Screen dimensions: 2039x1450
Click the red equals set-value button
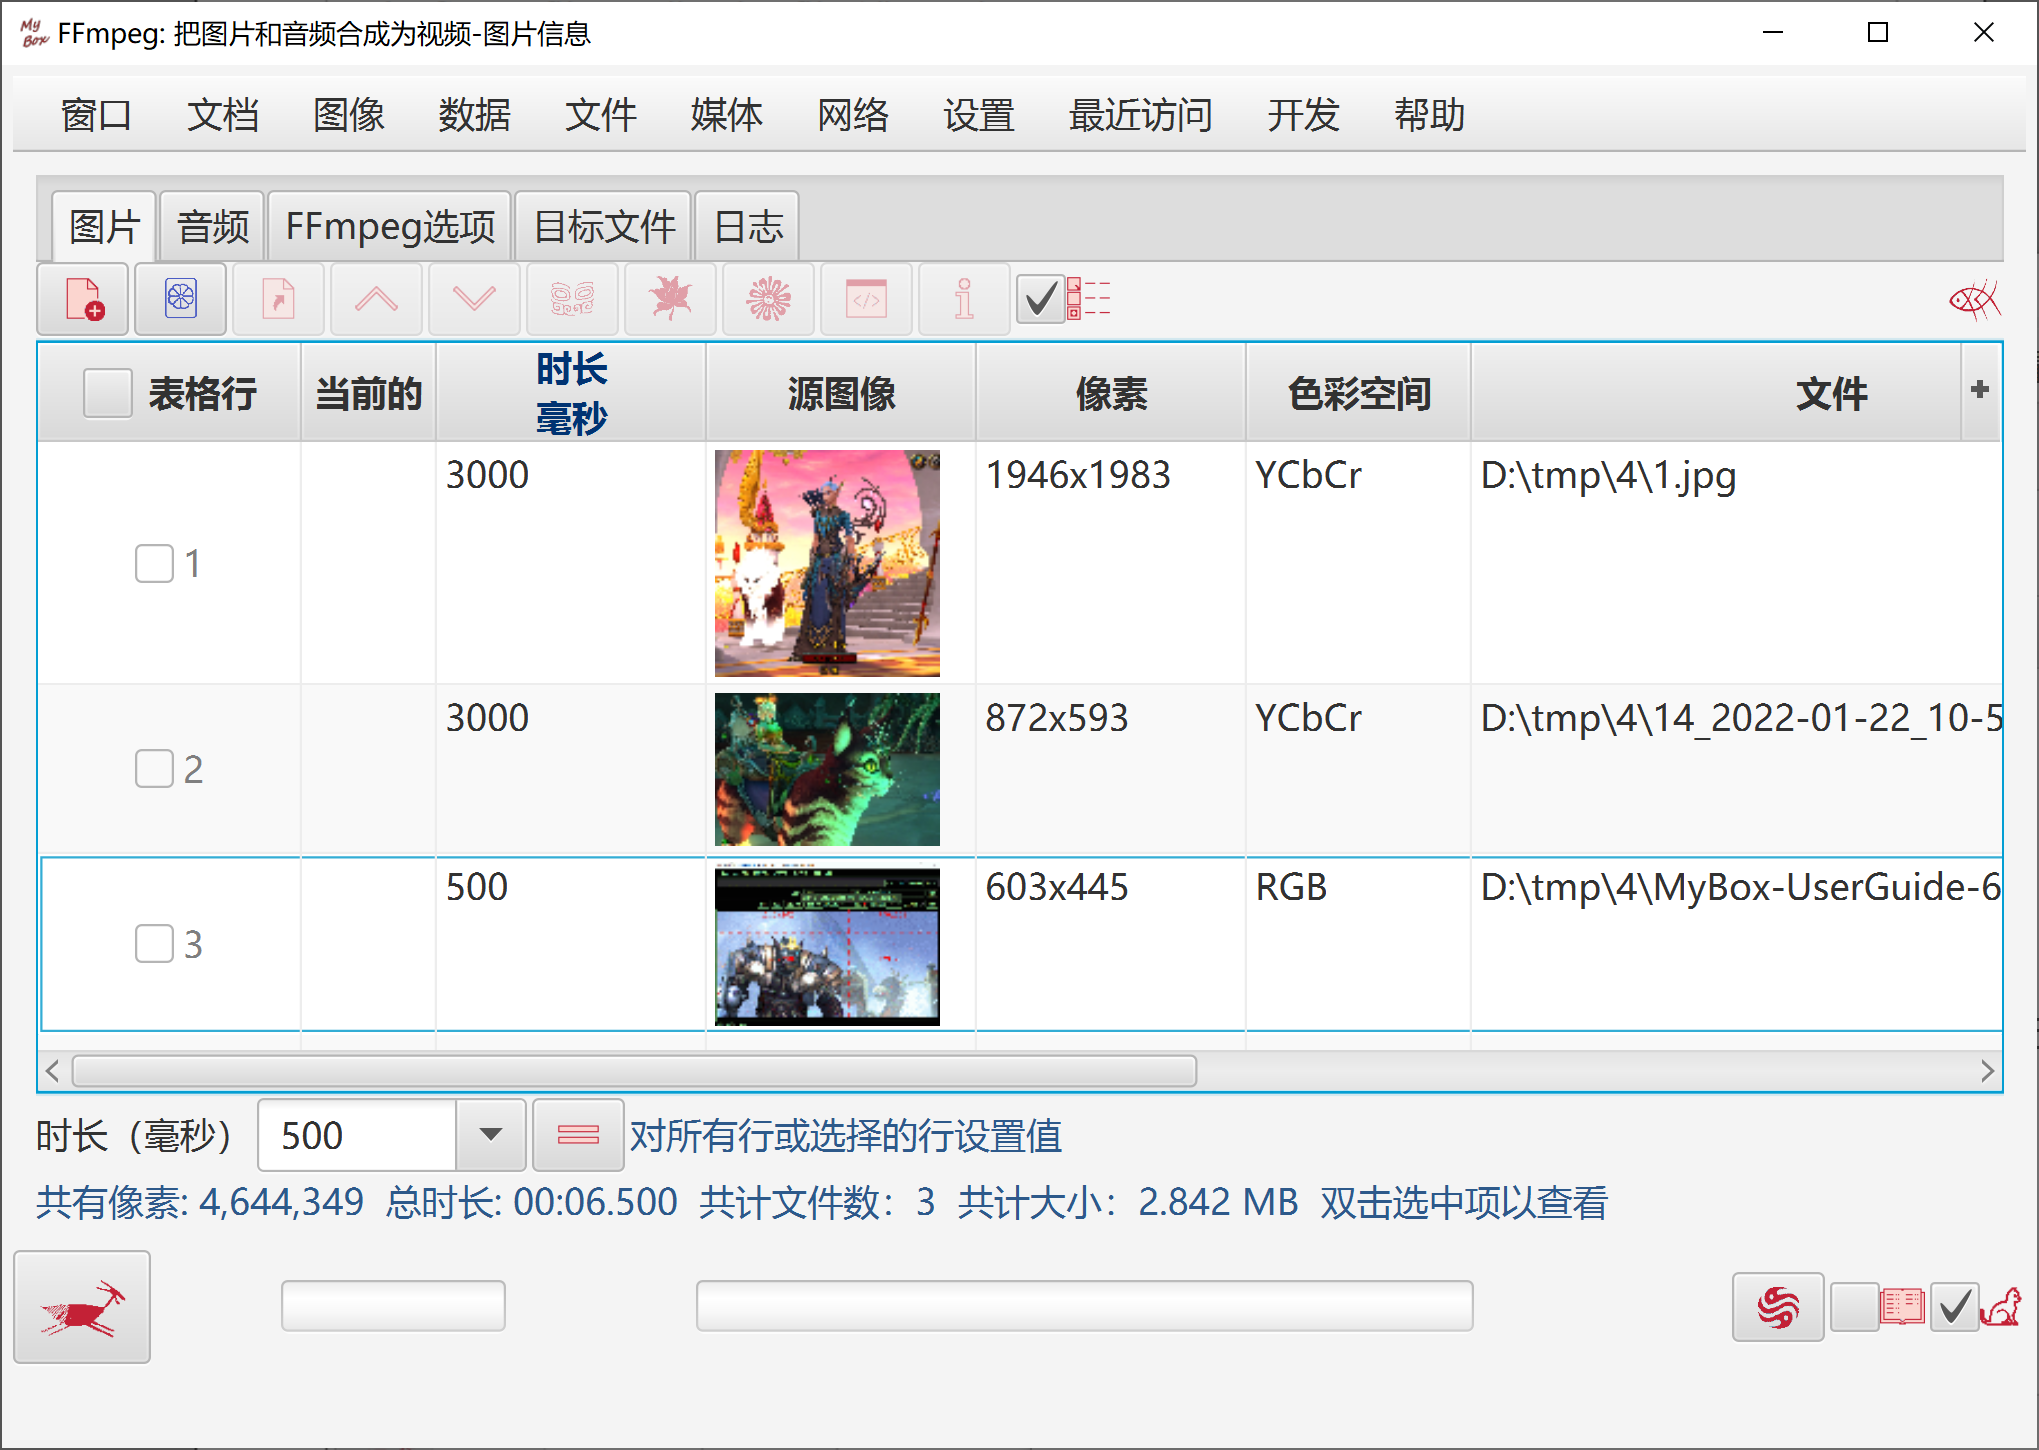click(x=578, y=1135)
